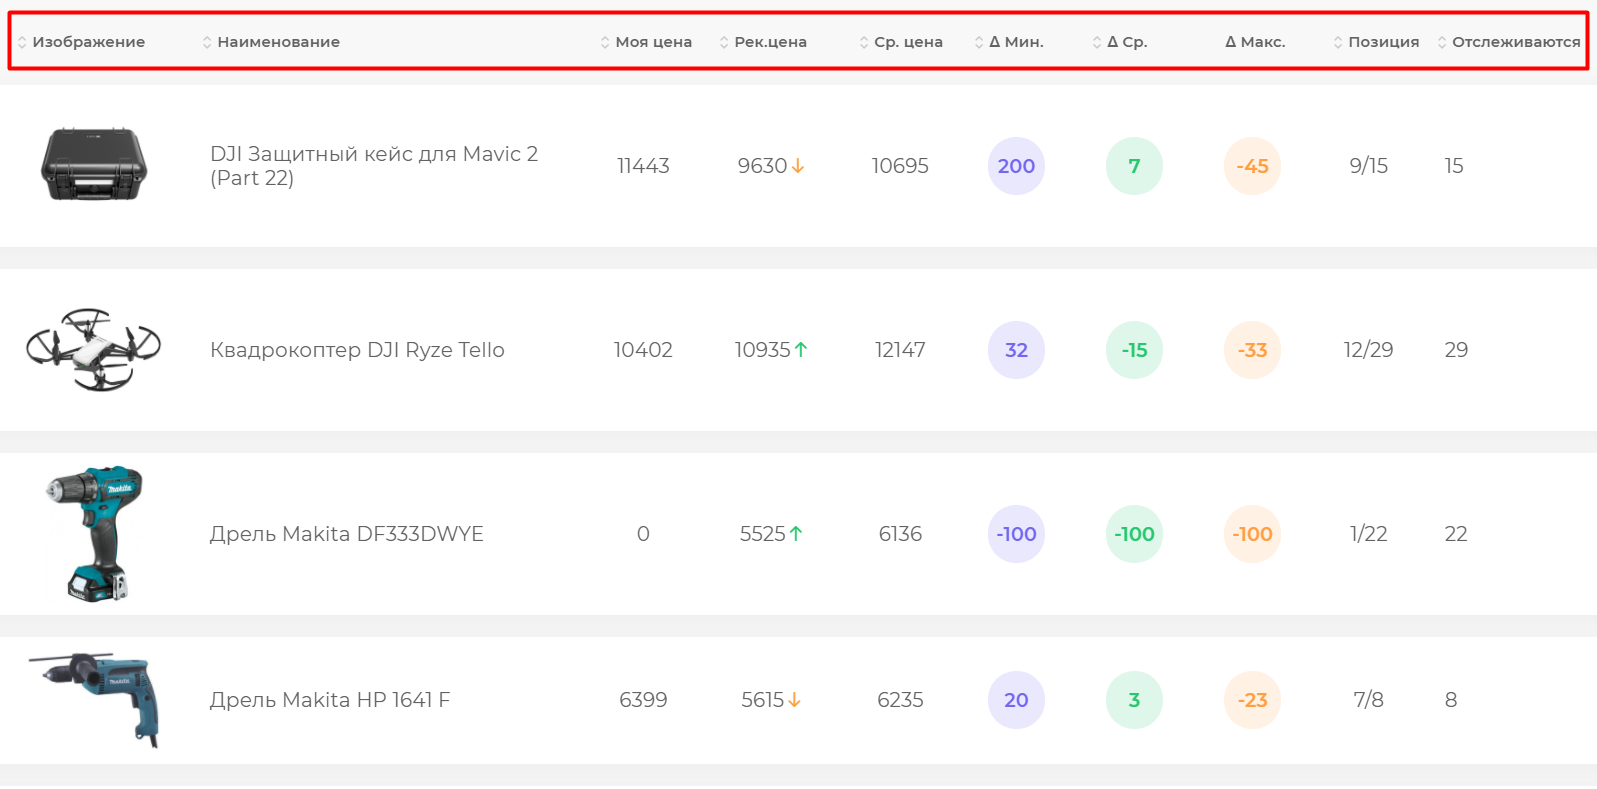Viewport: 1597px width, 789px height.
Task: Open Квадрокоптер DJI Ryze Tello product
Action: (x=357, y=350)
